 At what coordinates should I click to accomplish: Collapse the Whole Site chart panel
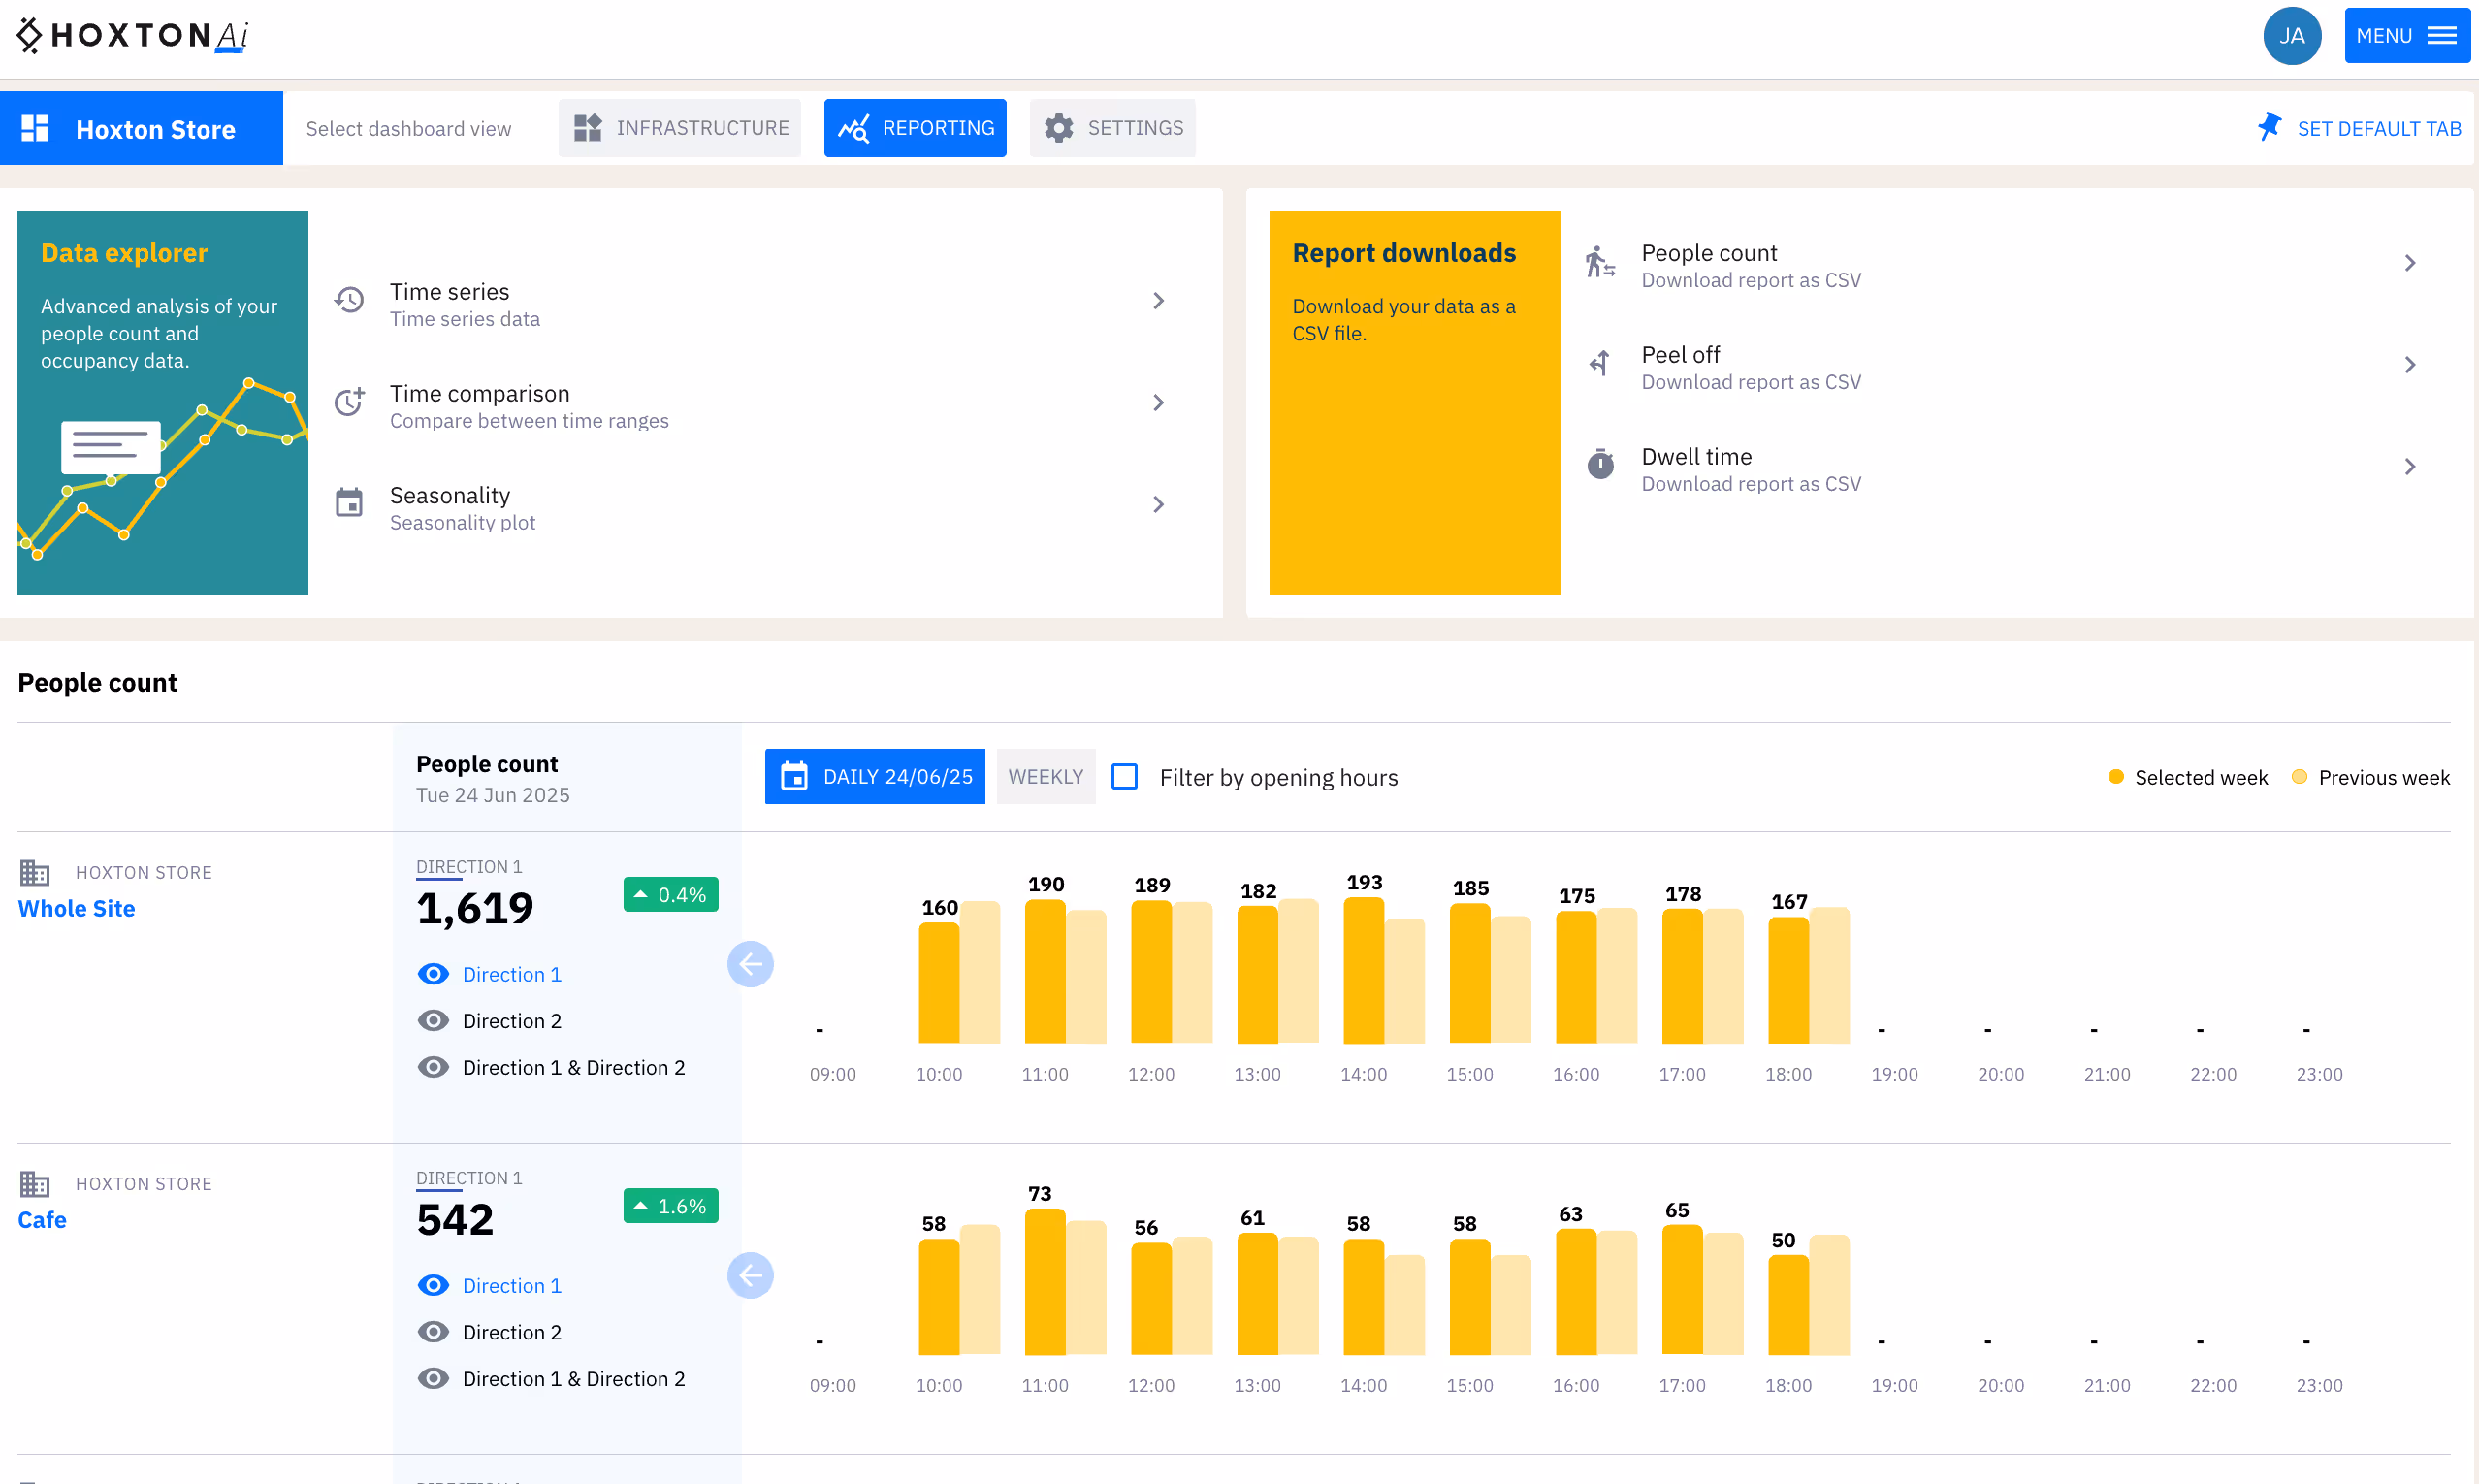tap(751, 964)
